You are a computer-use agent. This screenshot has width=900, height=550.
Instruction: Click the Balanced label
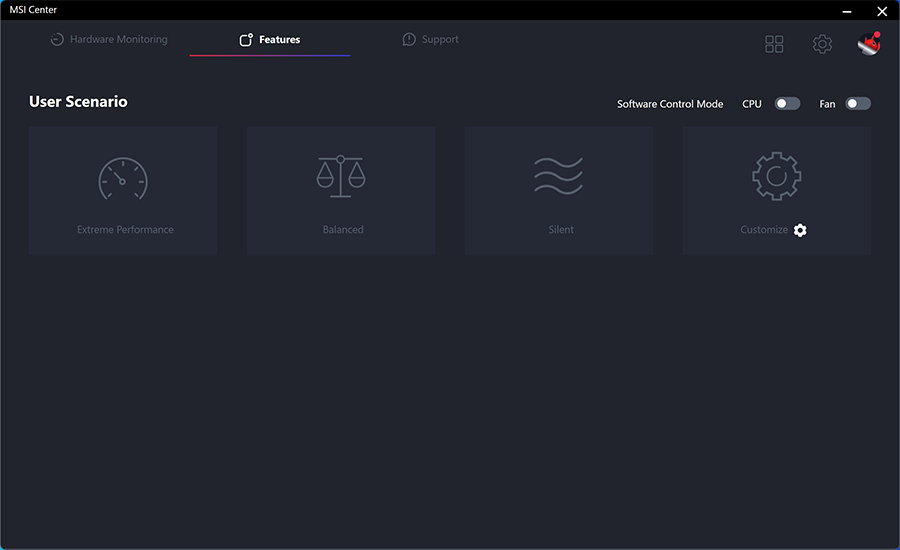click(343, 230)
